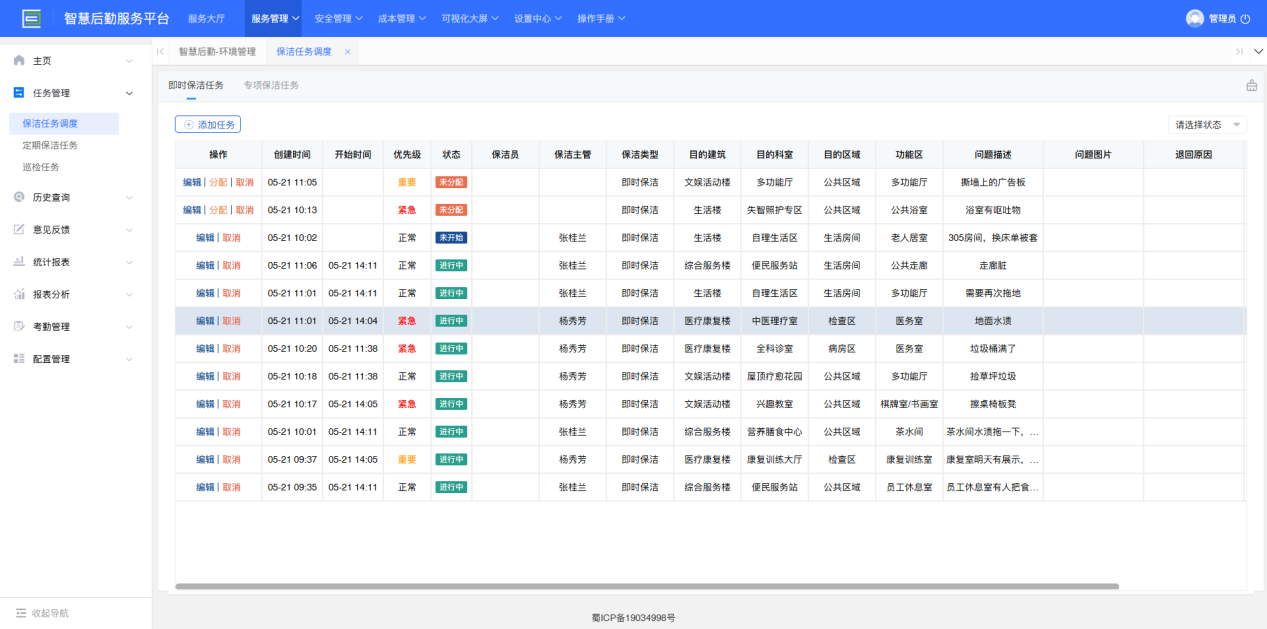The image size is (1267, 629).
Task: Cancel the 捡草坪垃圾 task
Action: point(231,376)
